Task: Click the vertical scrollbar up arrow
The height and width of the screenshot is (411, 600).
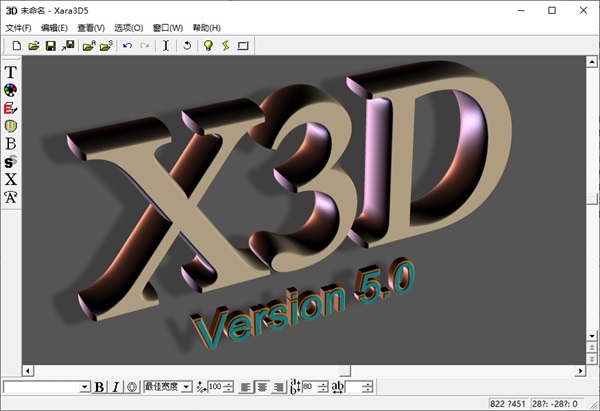Action: pos(592,62)
